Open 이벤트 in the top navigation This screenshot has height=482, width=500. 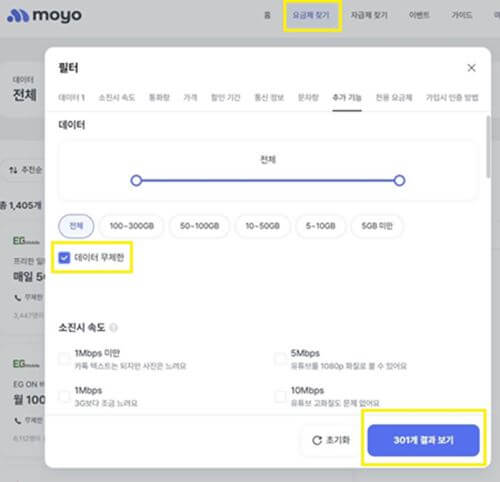pyautogui.click(x=419, y=15)
